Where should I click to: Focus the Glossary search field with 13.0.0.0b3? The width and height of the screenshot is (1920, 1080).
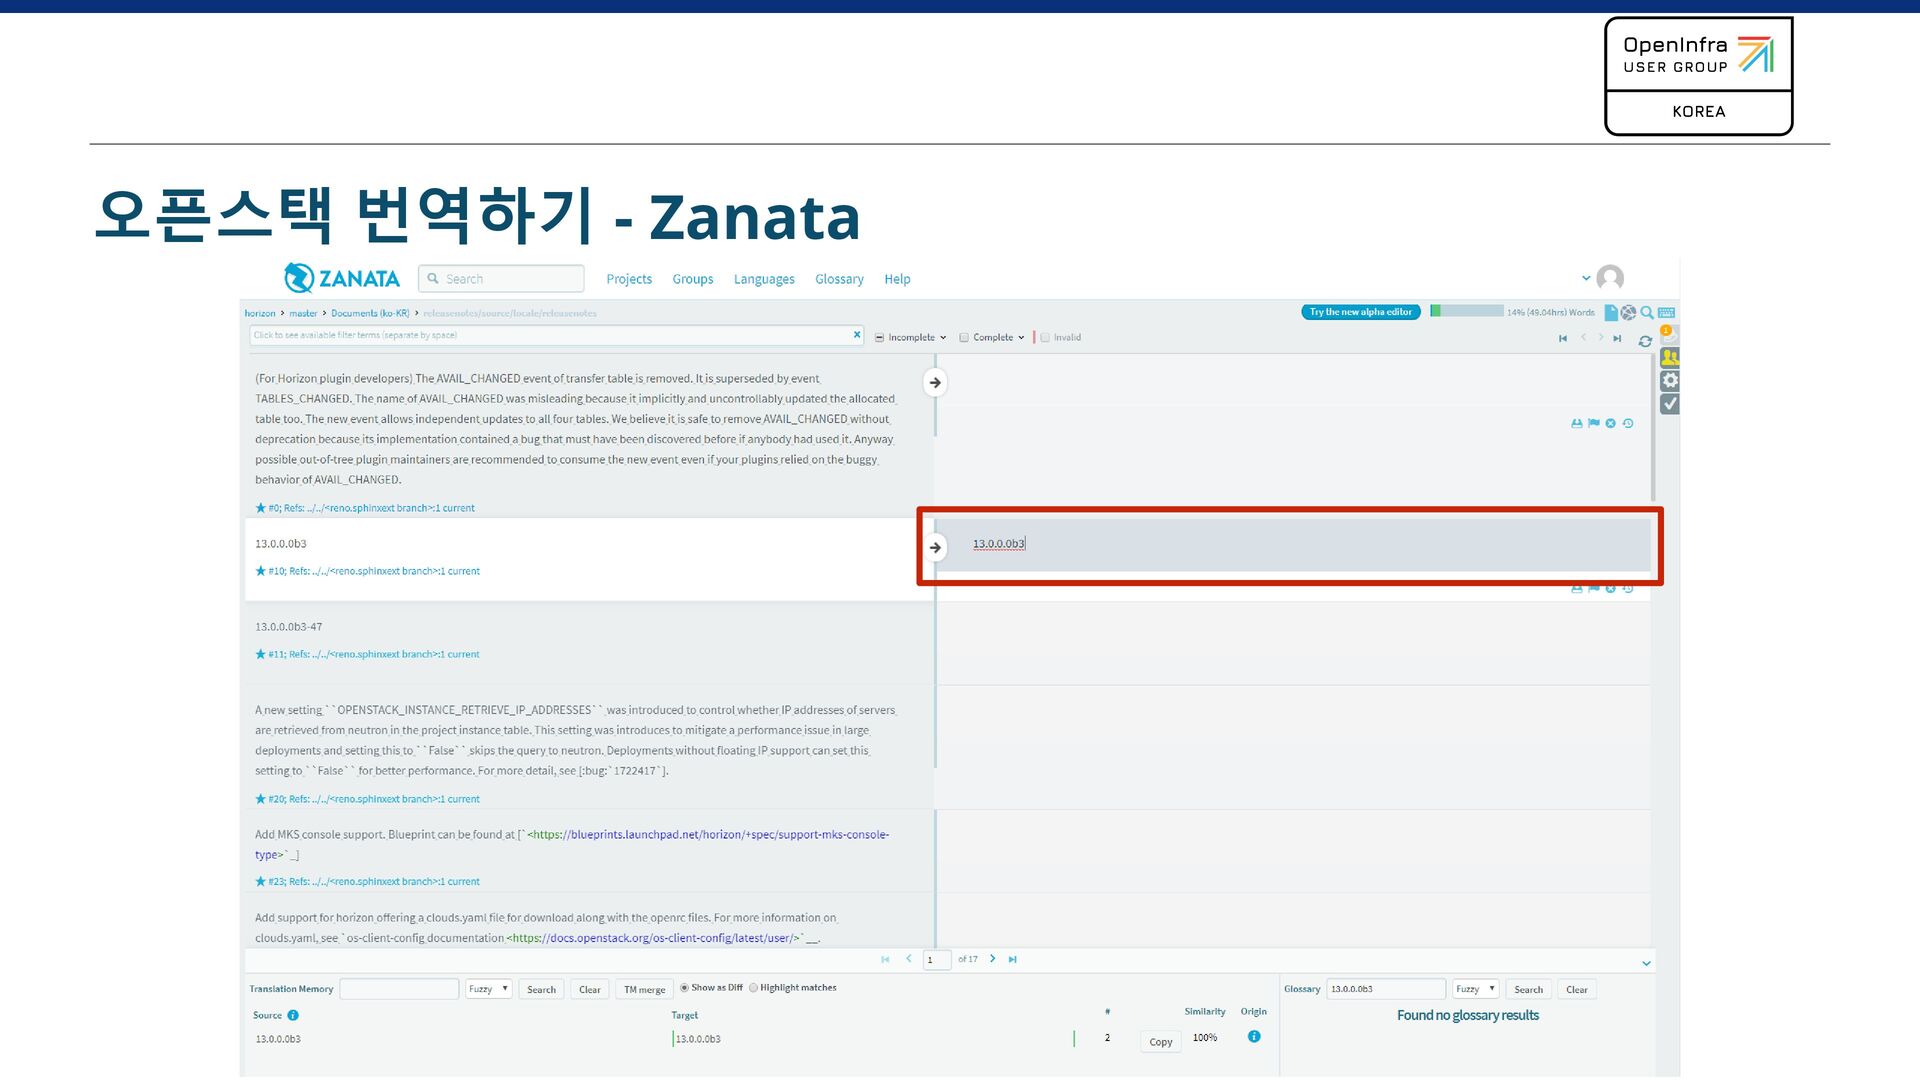[1386, 989]
